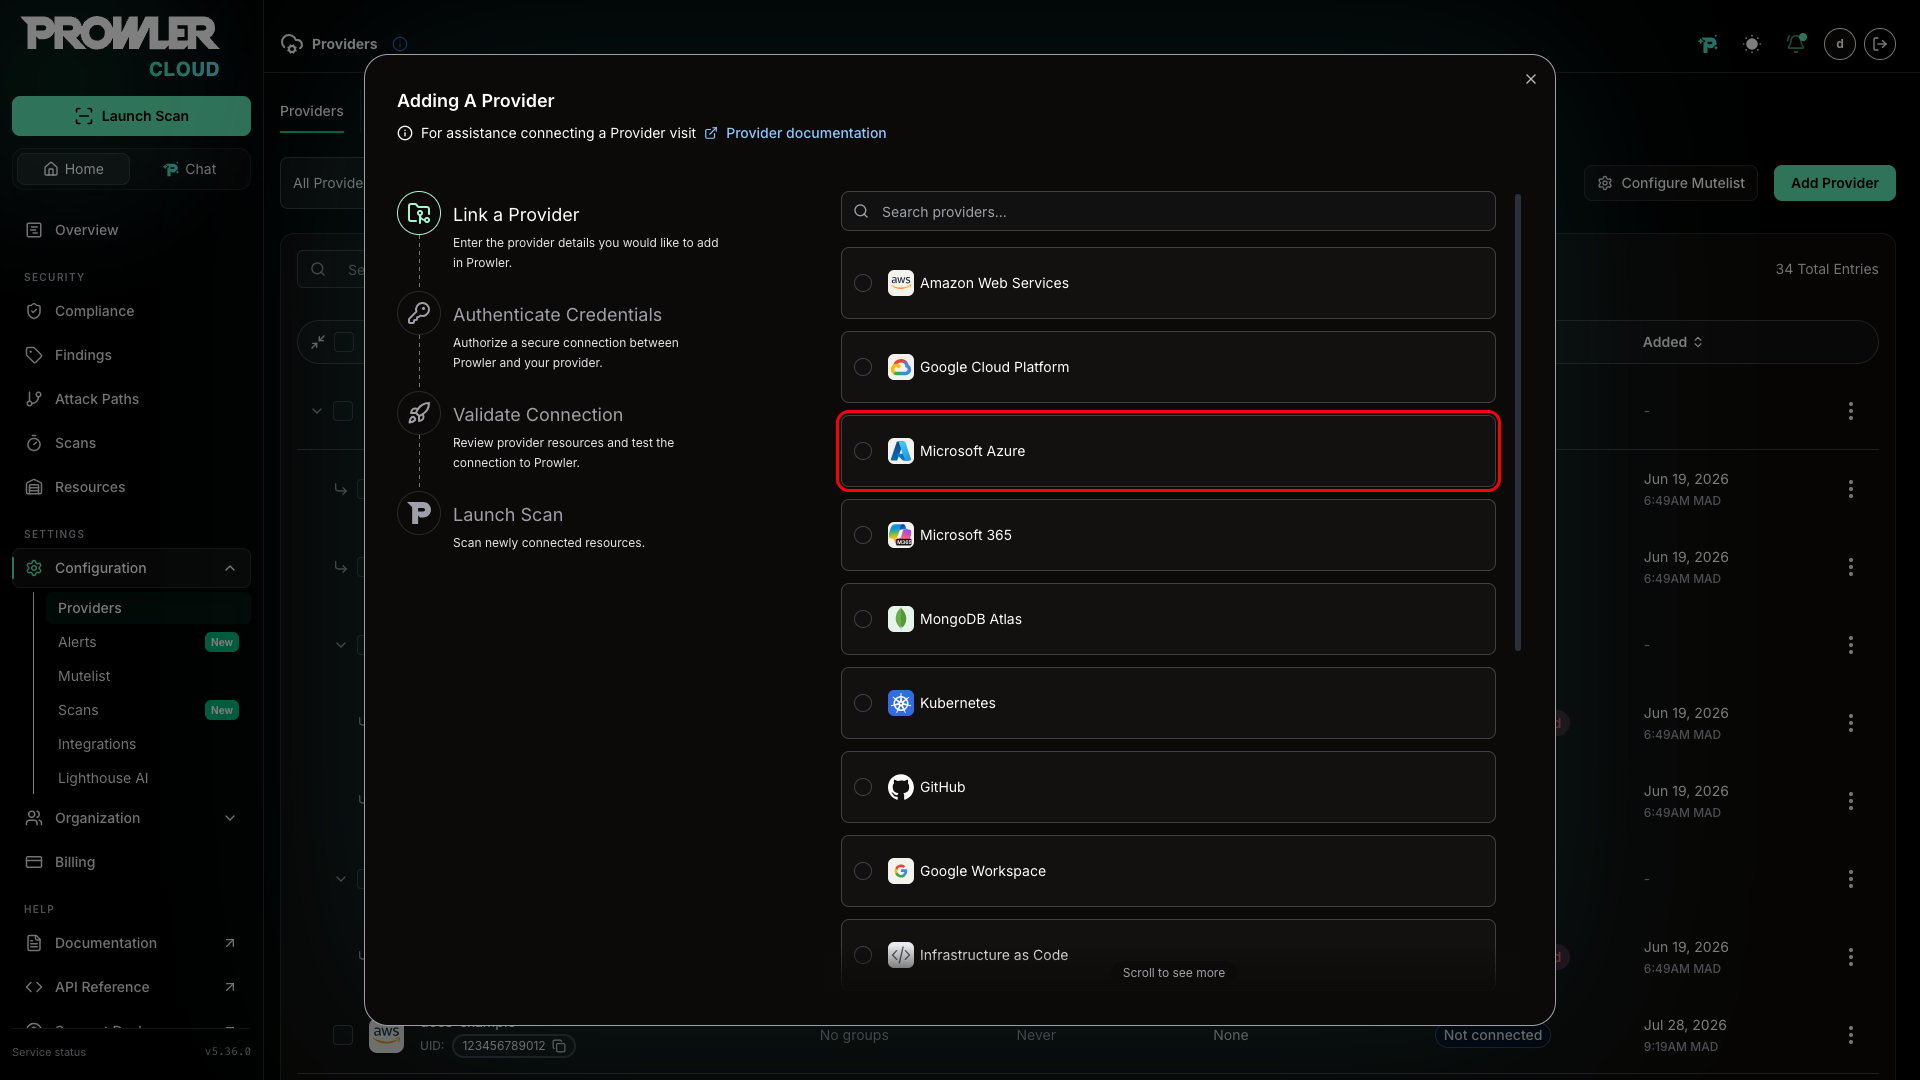Click the Launch Scan button in sidebar

[x=131, y=116]
